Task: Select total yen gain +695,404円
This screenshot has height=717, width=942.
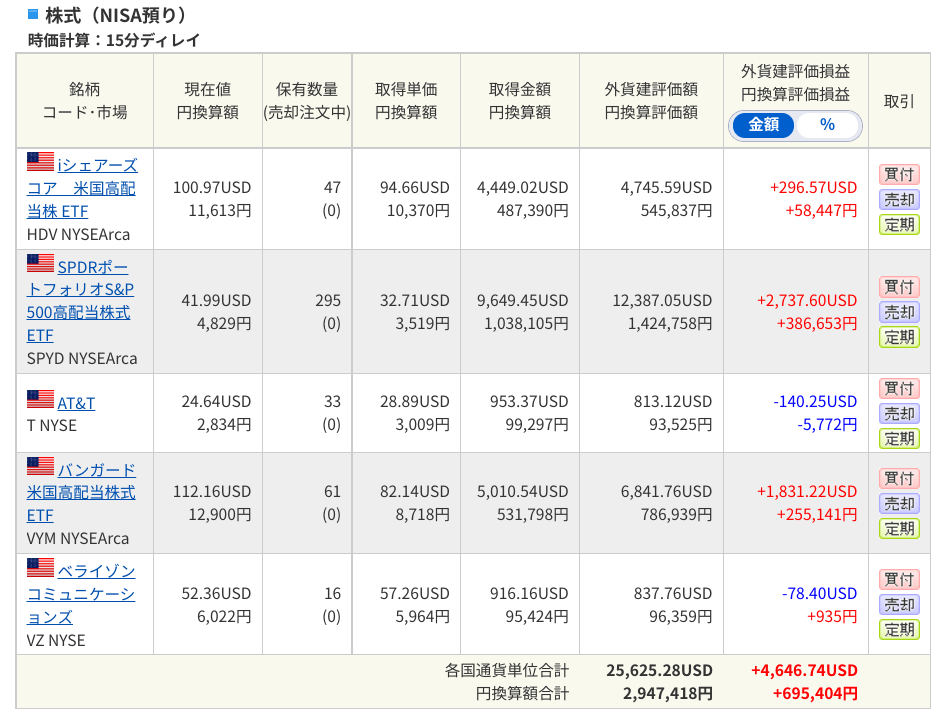Action: click(815, 694)
